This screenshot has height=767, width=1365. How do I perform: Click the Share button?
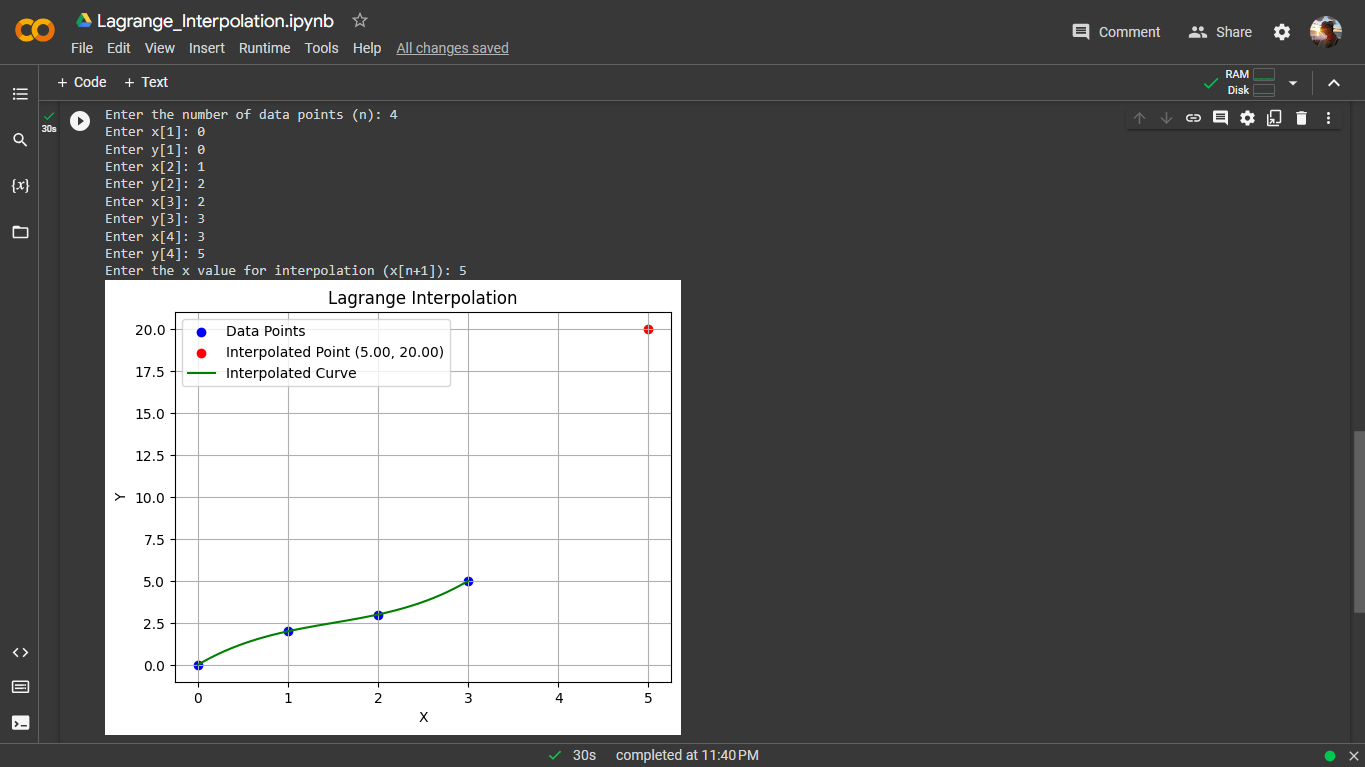click(x=1220, y=32)
